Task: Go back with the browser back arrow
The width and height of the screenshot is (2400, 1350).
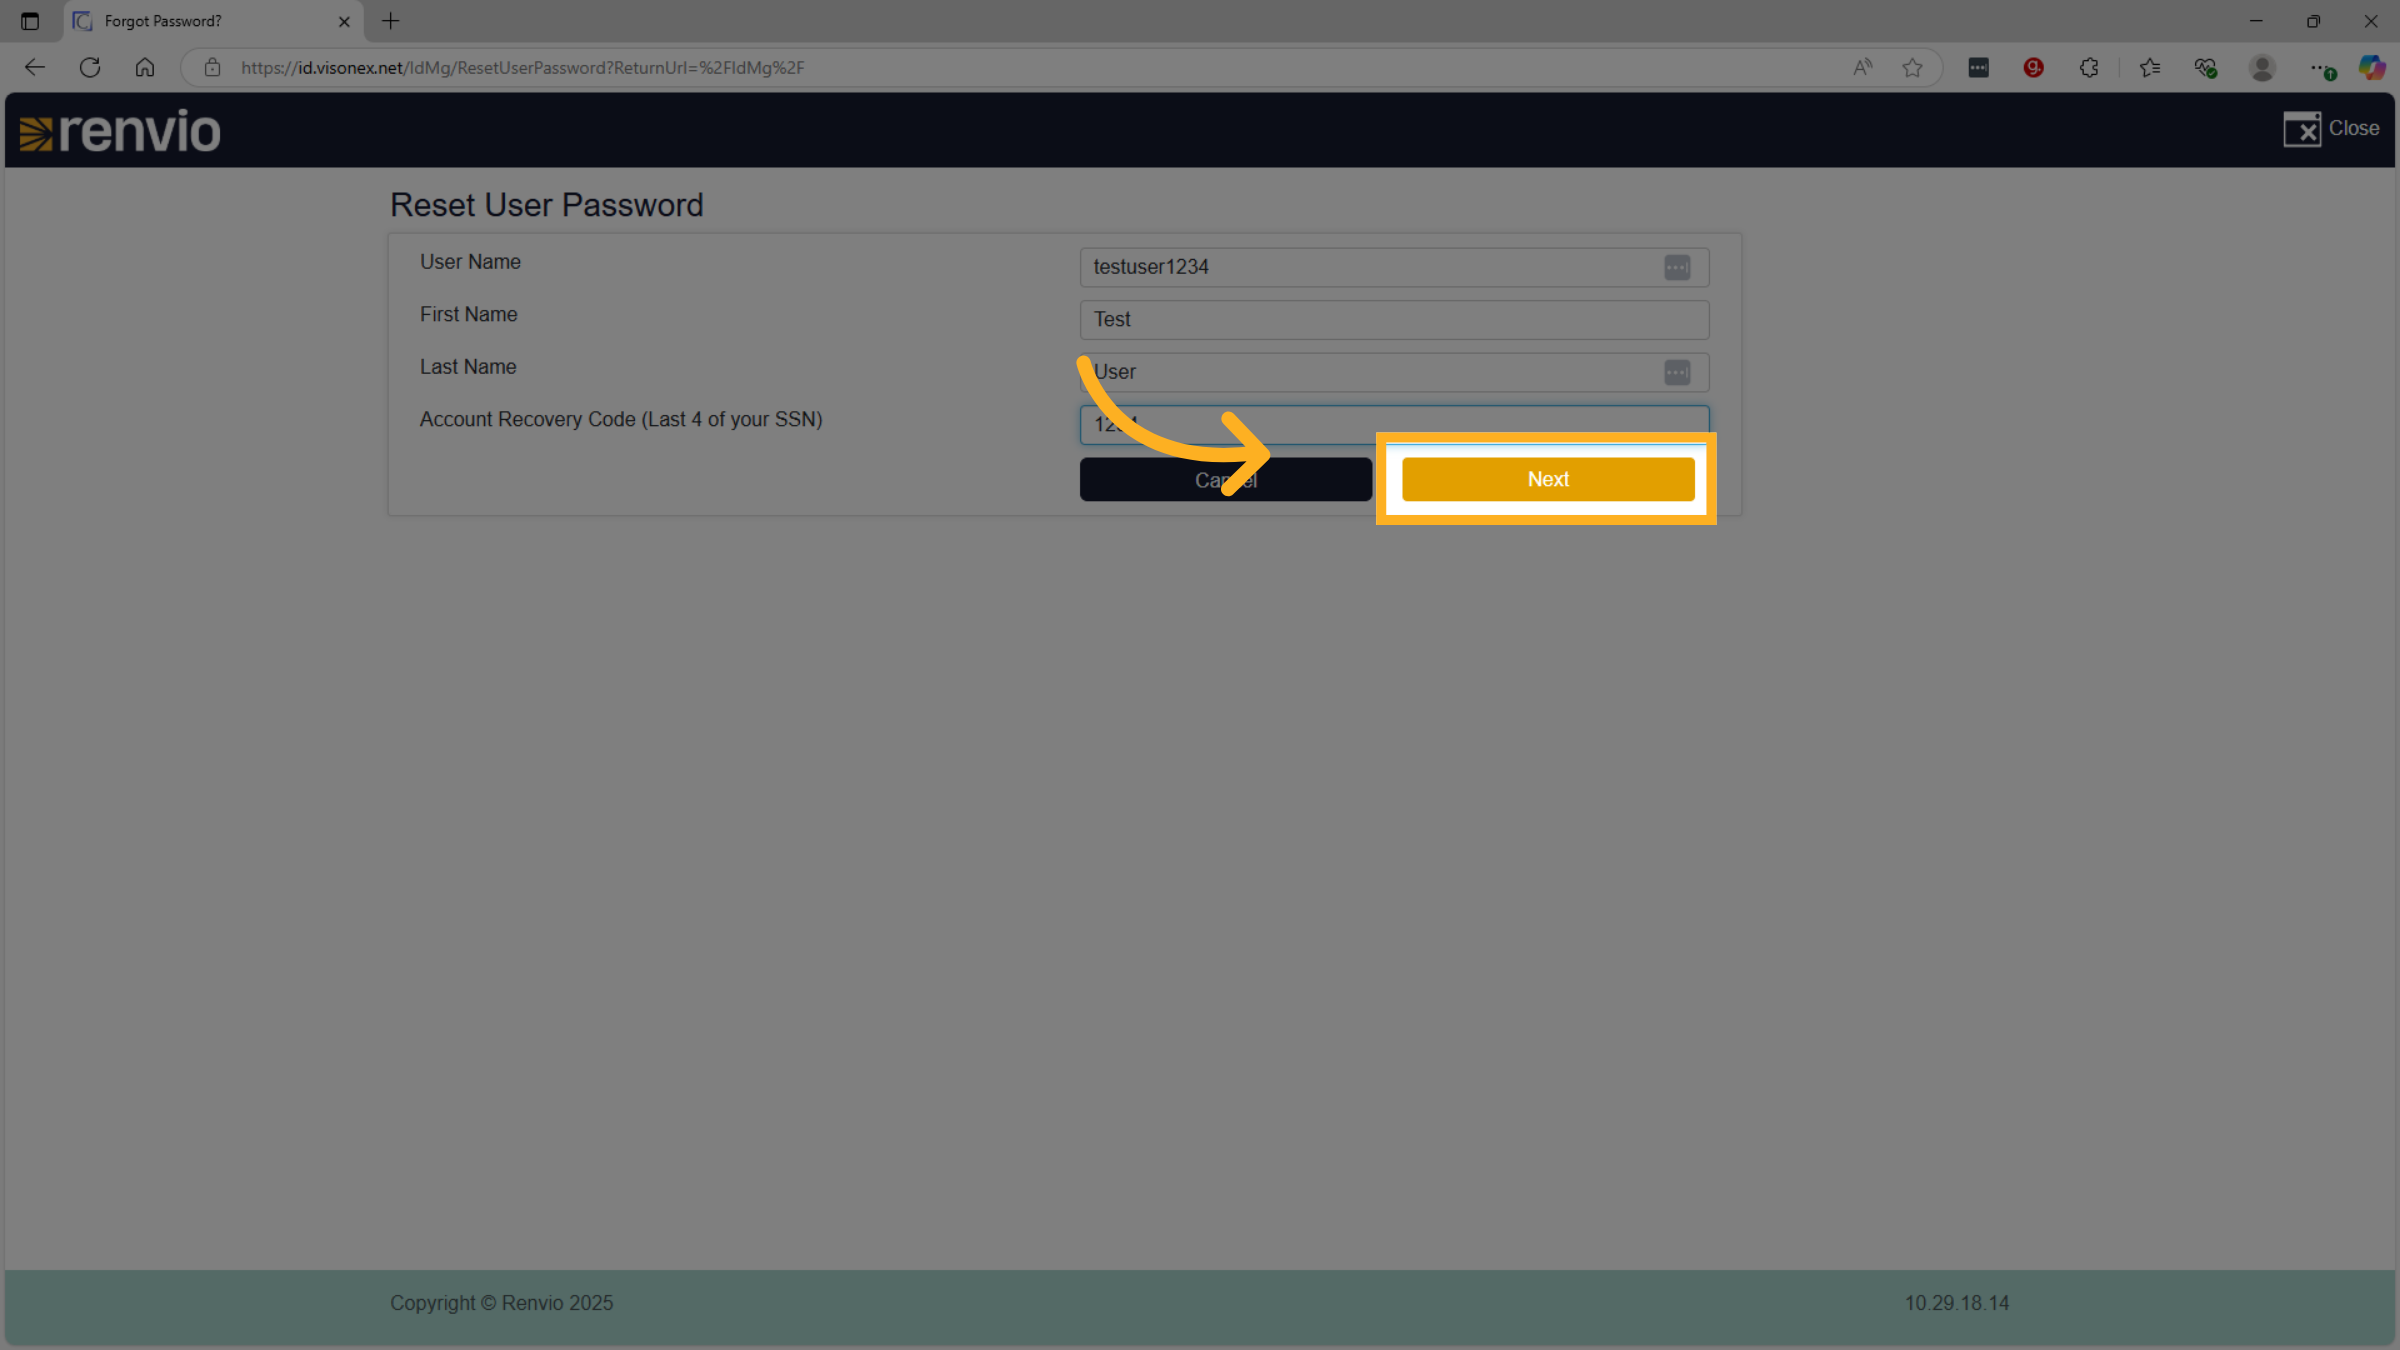Action: click(35, 68)
